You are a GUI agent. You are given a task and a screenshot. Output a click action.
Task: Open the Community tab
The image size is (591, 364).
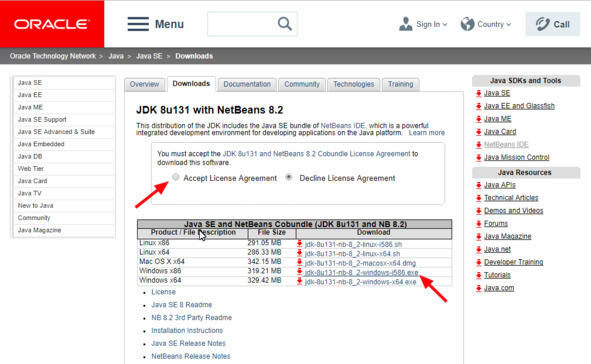pos(302,84)
